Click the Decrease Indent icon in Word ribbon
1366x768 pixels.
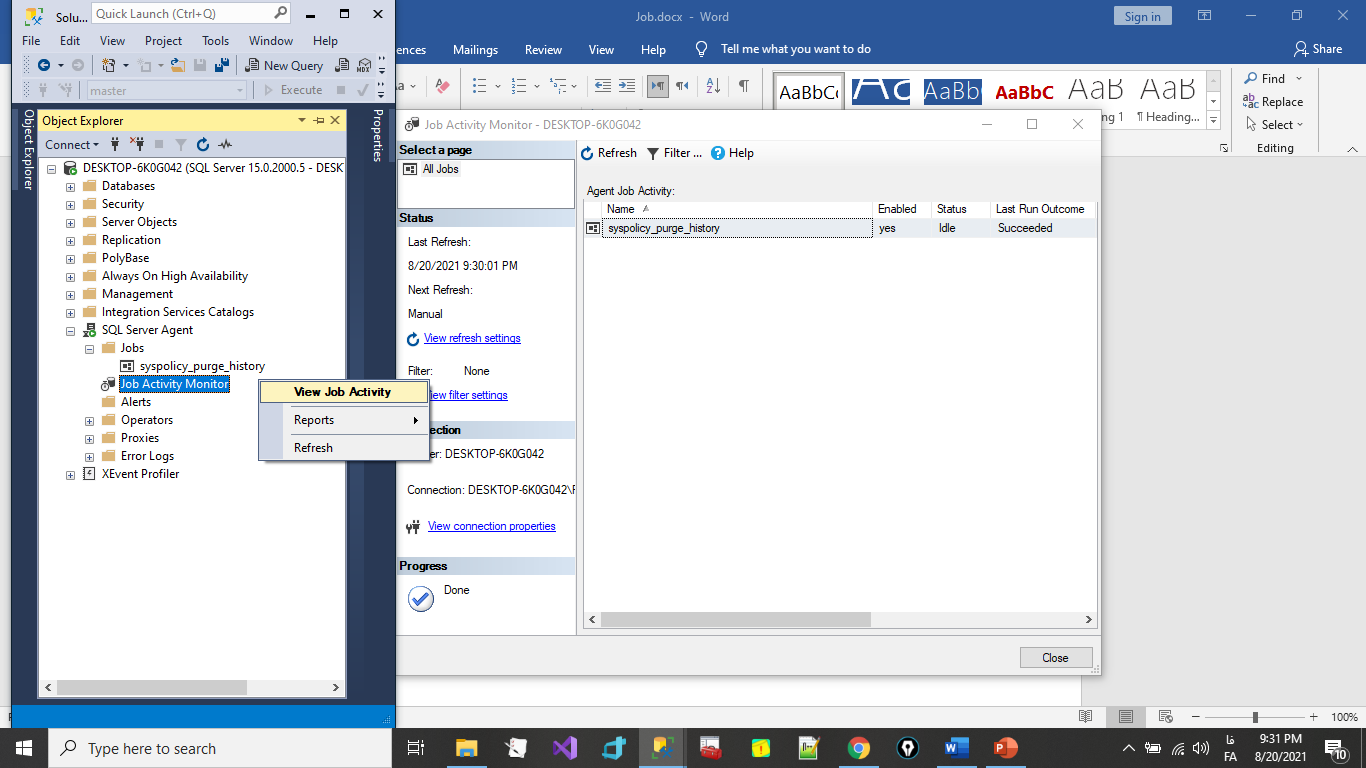[x=603, y=86]
